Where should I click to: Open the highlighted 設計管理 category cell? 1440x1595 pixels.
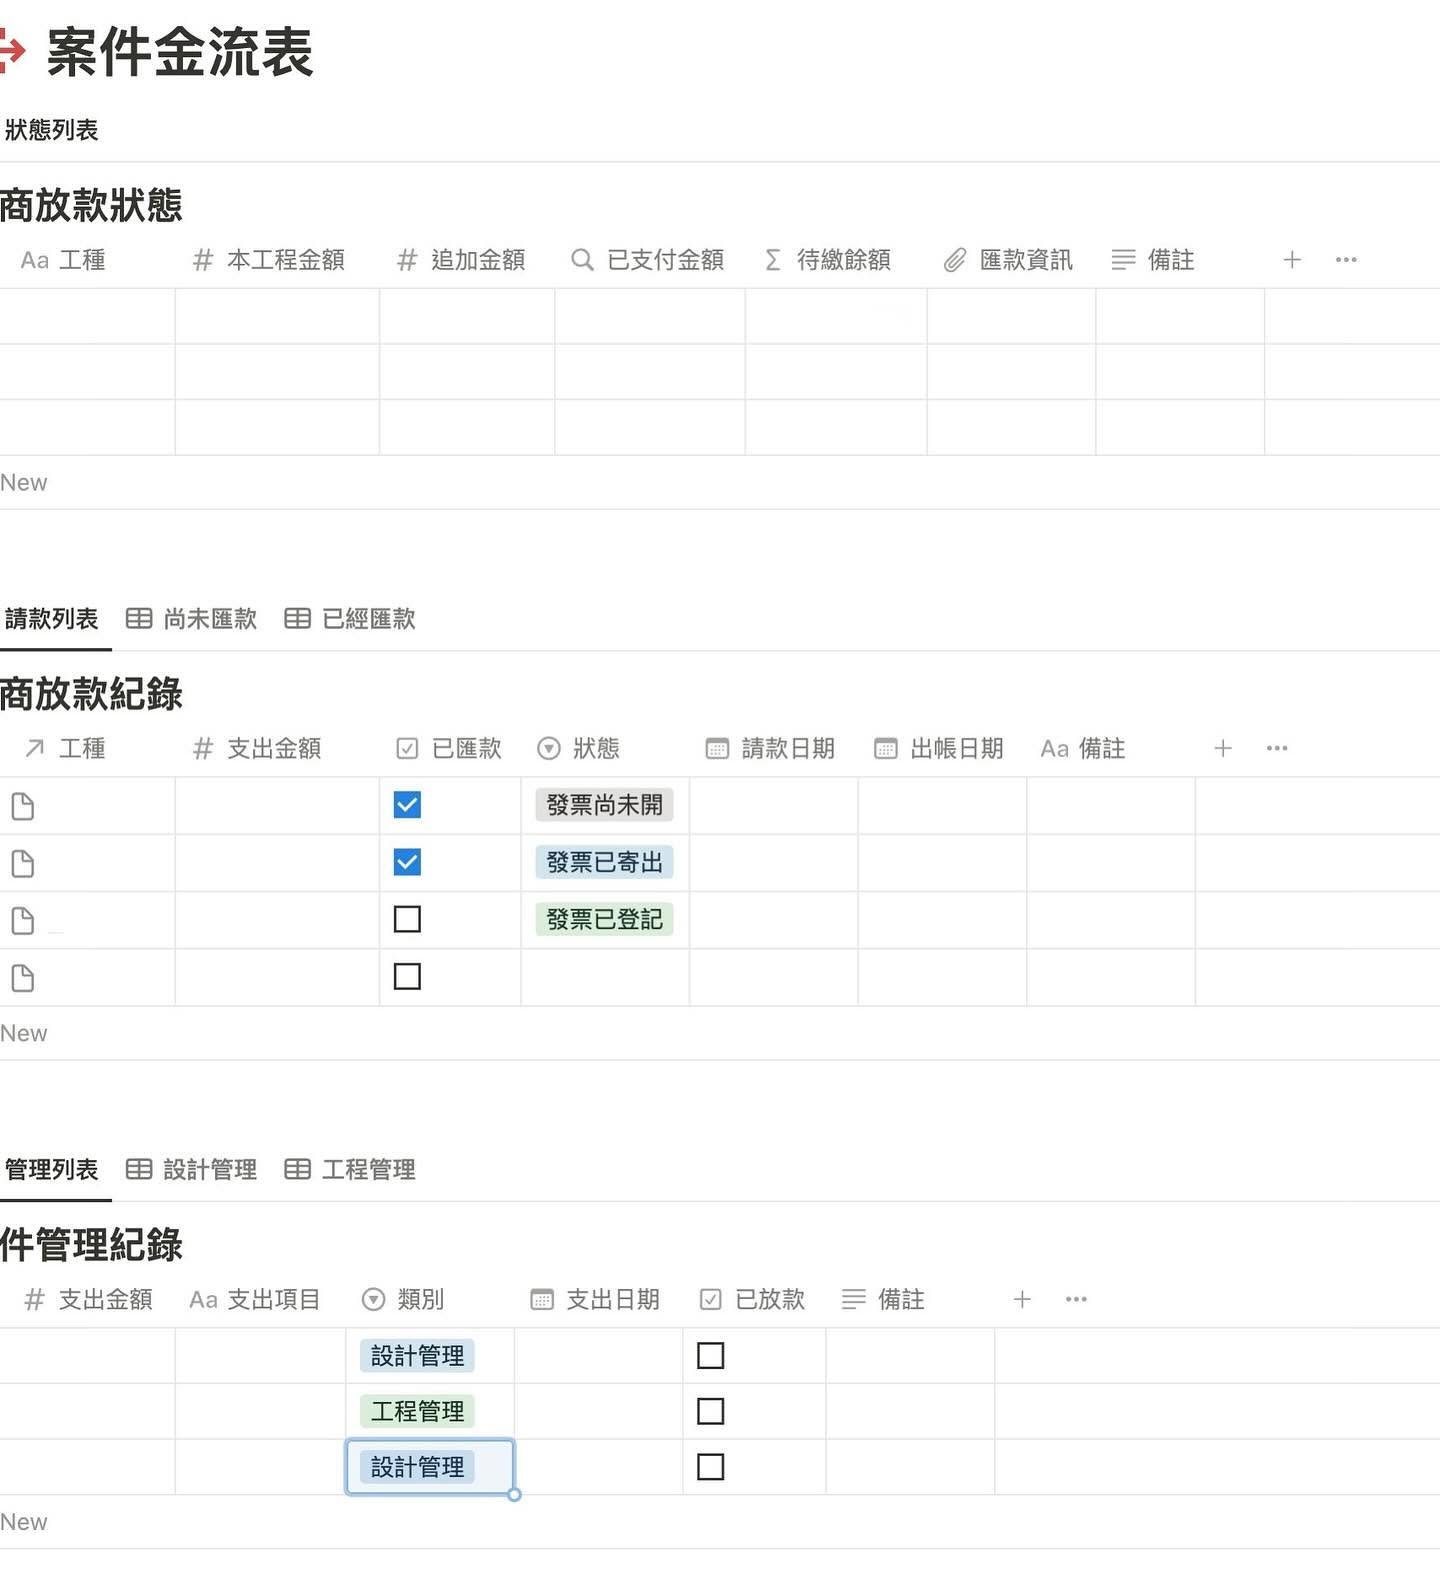430,1467
